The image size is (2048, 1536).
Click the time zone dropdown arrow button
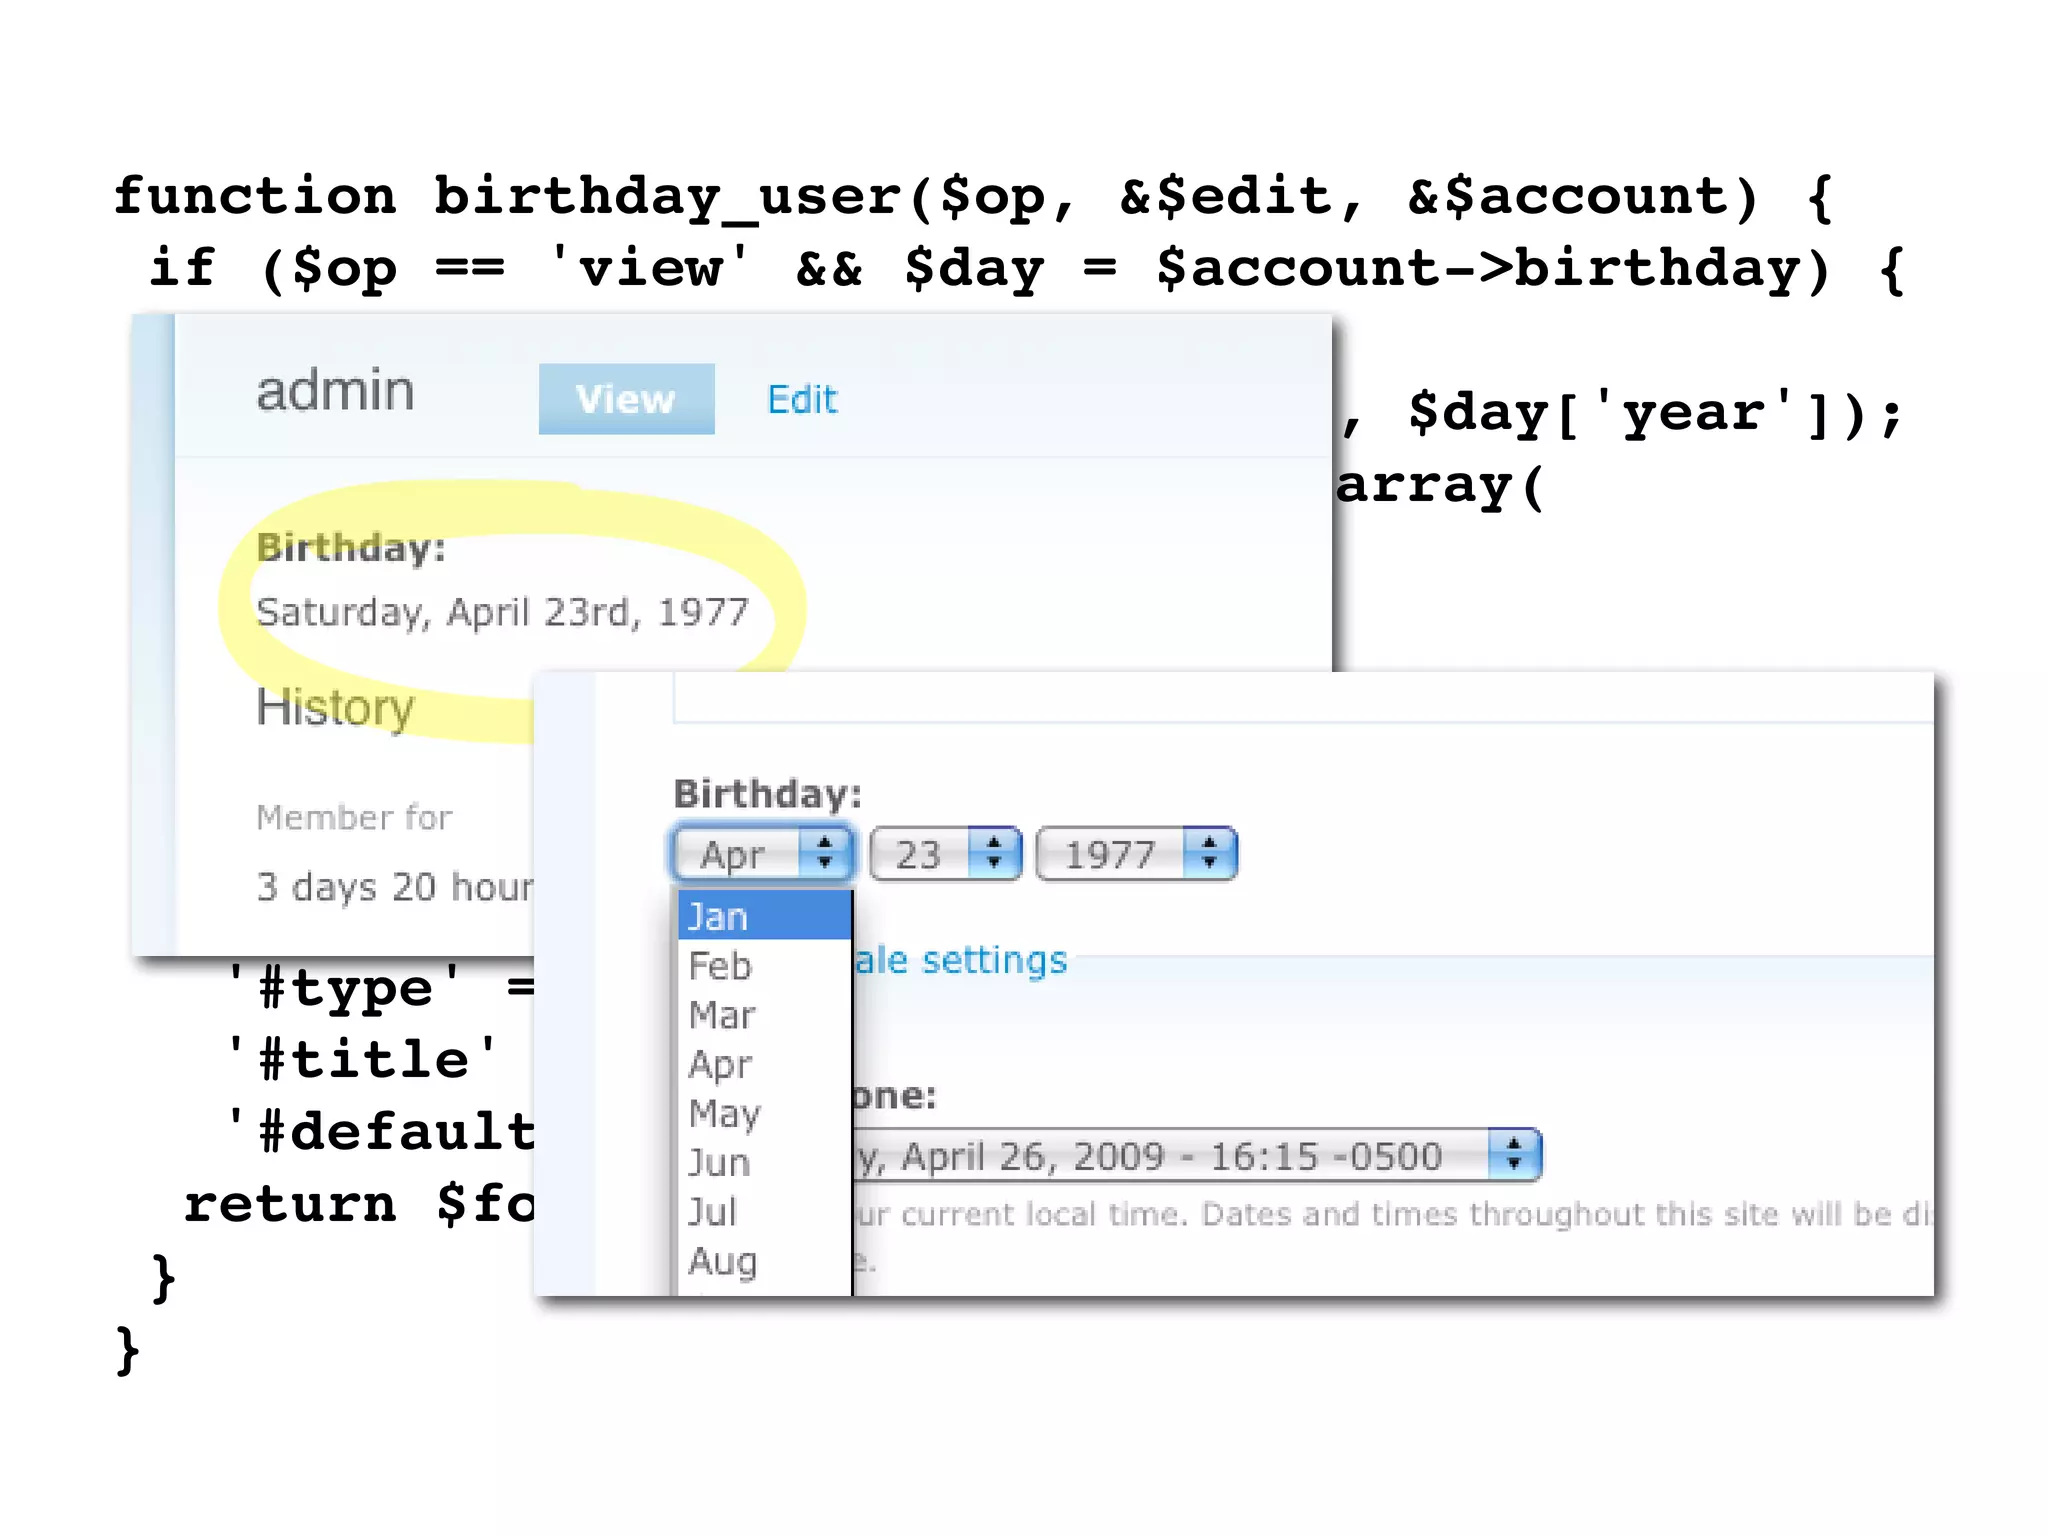point(1514,1155)
